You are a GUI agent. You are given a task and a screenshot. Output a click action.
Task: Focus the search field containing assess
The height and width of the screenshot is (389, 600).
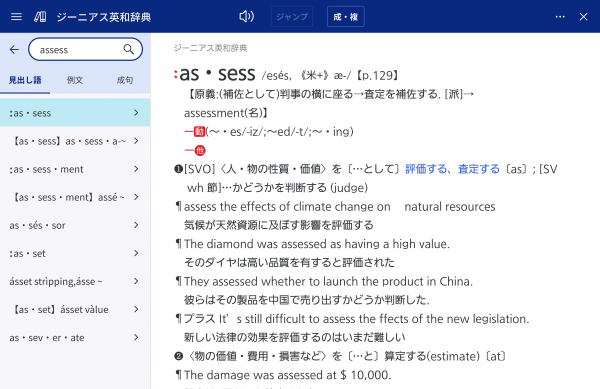pyautogui.click(x=85, y=49)
